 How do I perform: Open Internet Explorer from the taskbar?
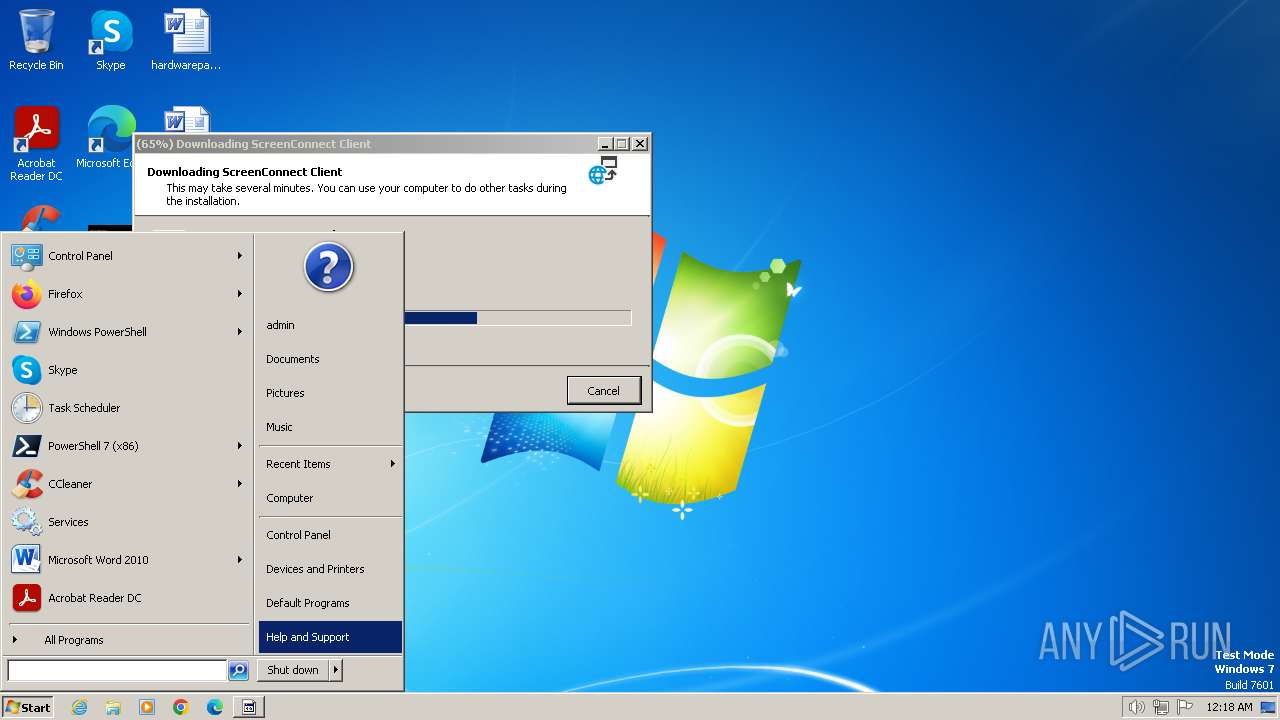(x=79, y=707)
